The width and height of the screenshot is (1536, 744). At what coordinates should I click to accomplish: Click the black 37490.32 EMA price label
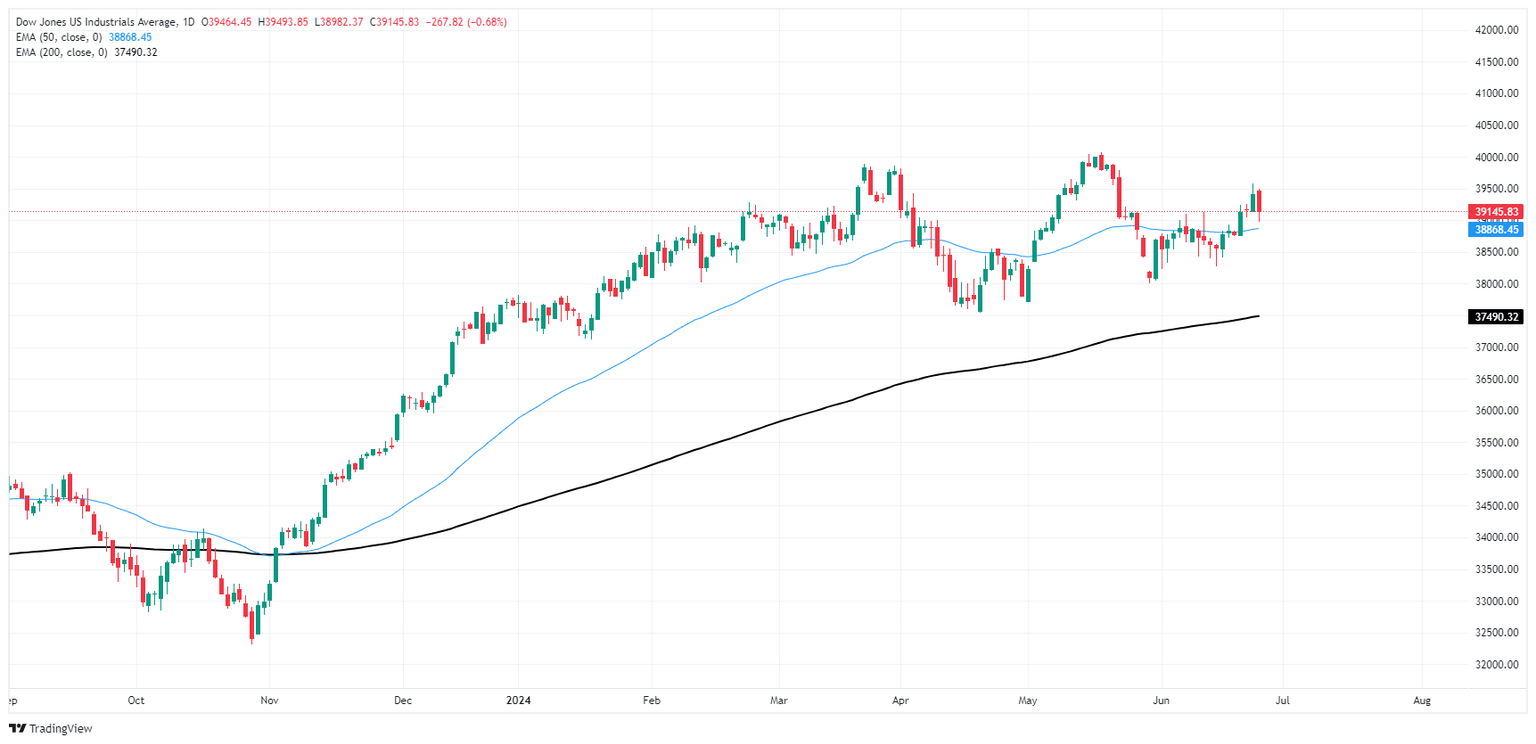(1497, 317)
